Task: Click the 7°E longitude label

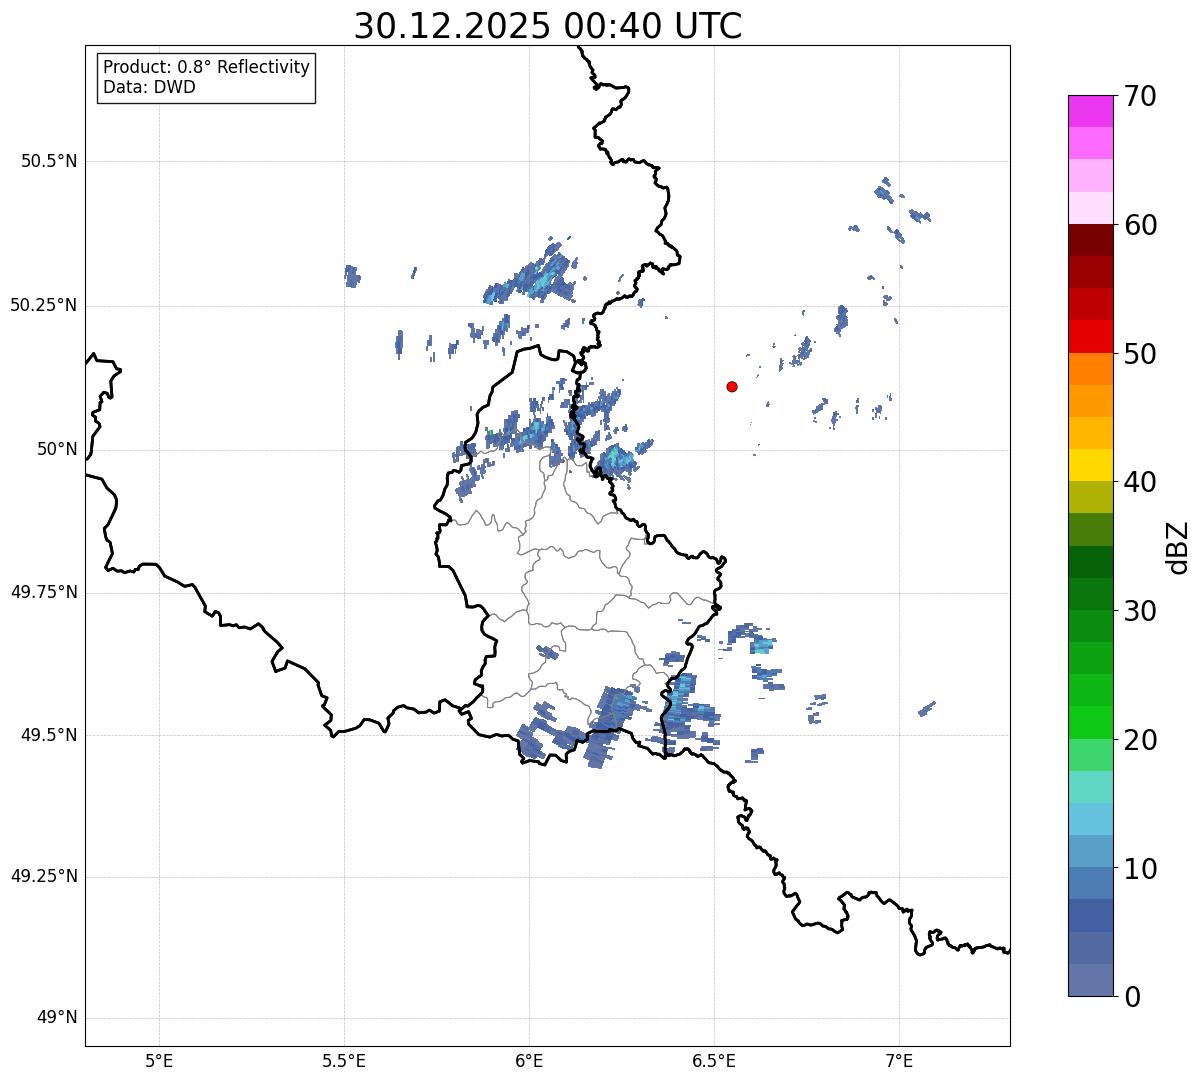Action: point(899,1061)
